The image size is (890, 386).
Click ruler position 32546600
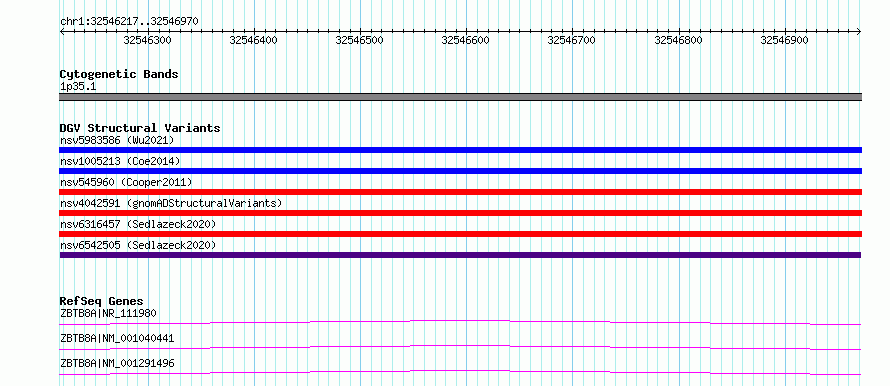[466, 40]
